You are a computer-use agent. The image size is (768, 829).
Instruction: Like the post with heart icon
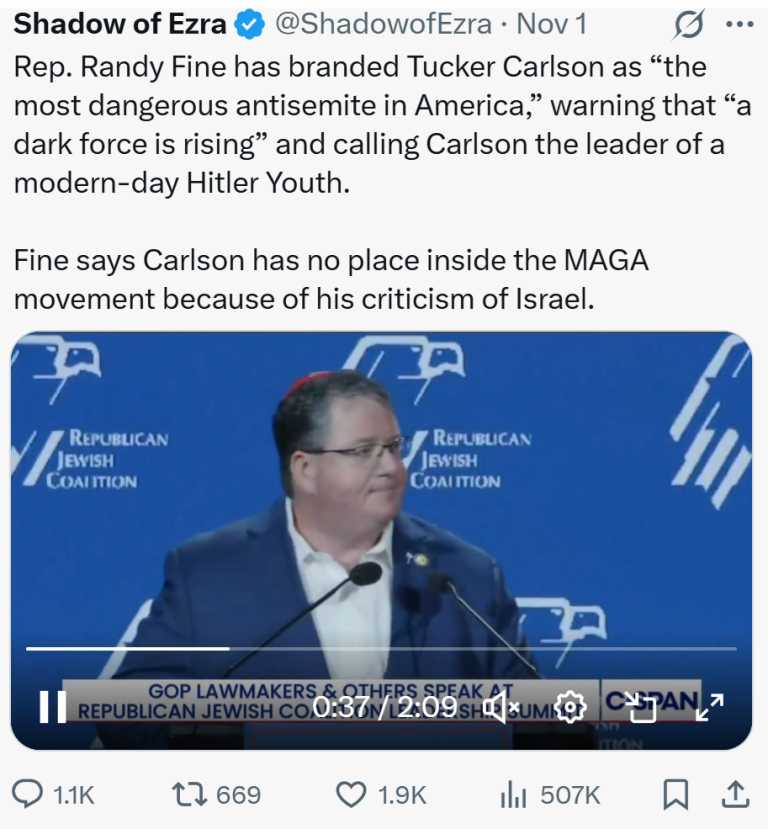350,795
